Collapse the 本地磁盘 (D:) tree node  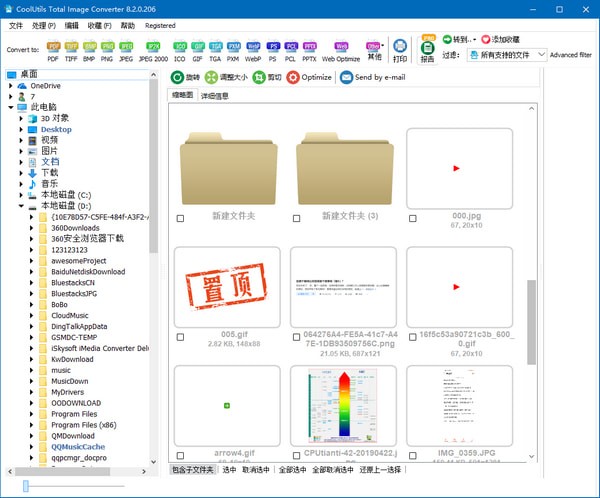(20, 206)
